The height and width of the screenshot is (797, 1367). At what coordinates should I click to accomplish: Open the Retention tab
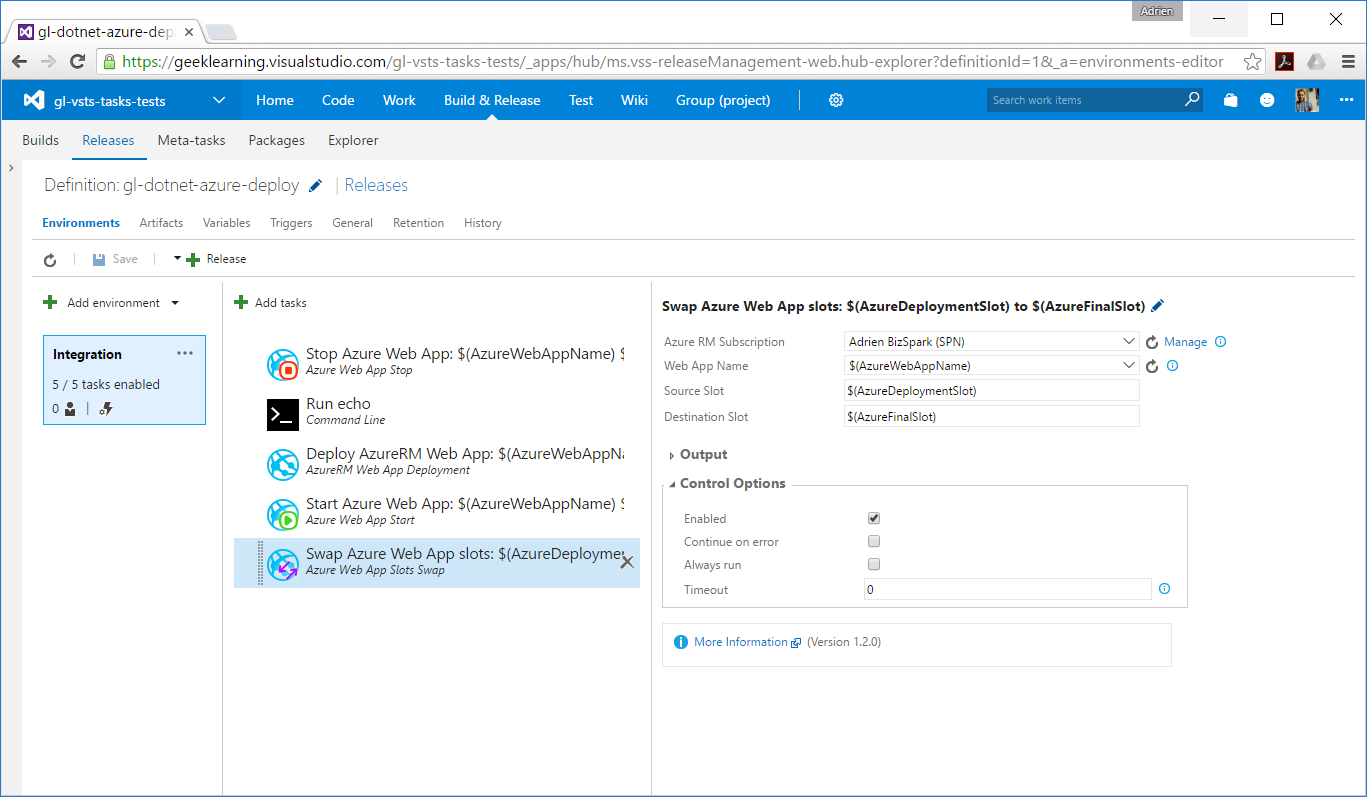pyautogui.click(x=418, y=223)
